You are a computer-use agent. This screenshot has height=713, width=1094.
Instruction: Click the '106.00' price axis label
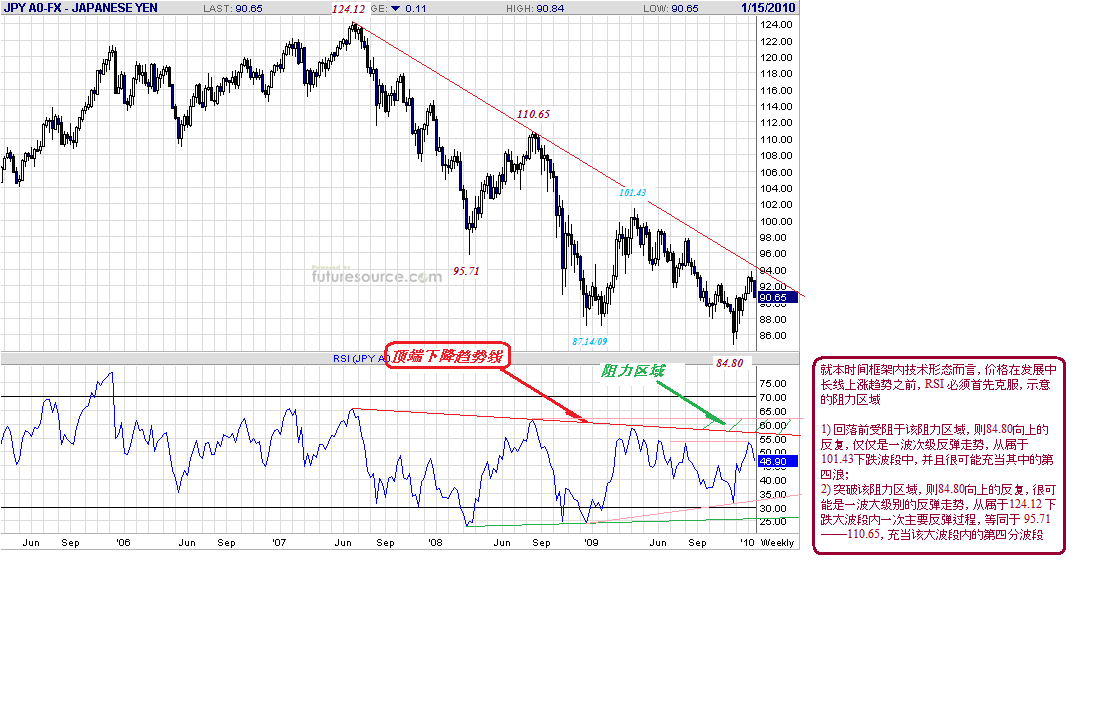[776, 172]
